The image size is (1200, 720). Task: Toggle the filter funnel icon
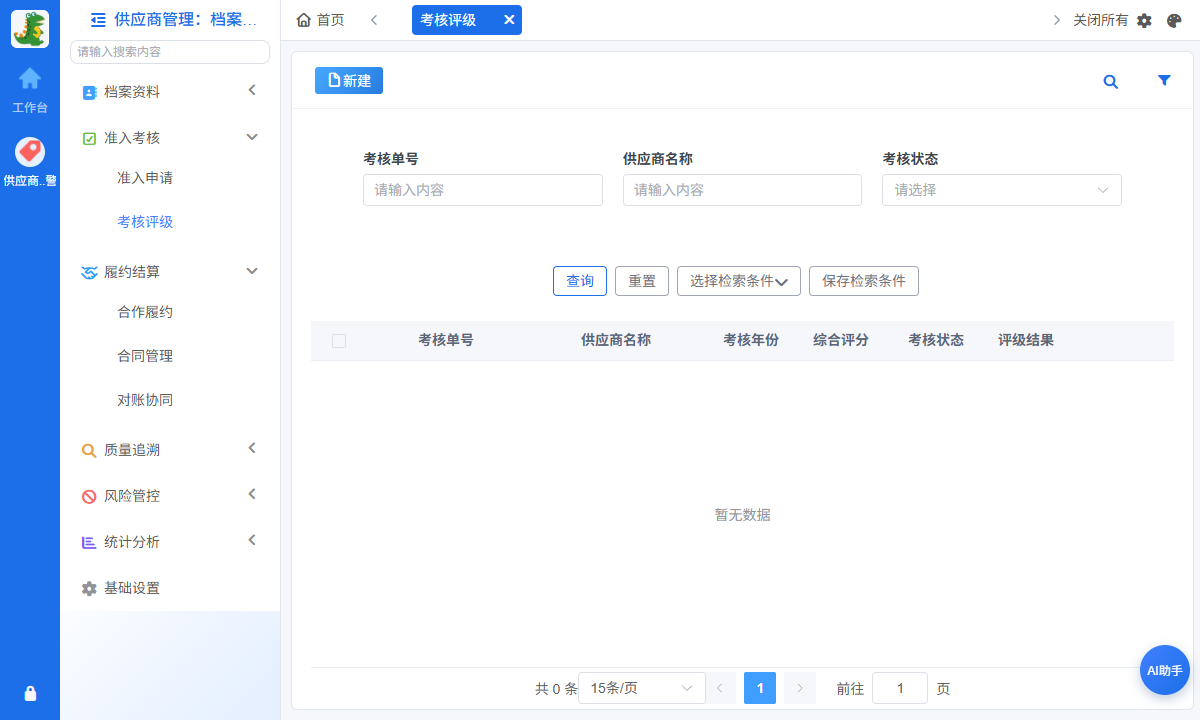[x=1164, y=81]
